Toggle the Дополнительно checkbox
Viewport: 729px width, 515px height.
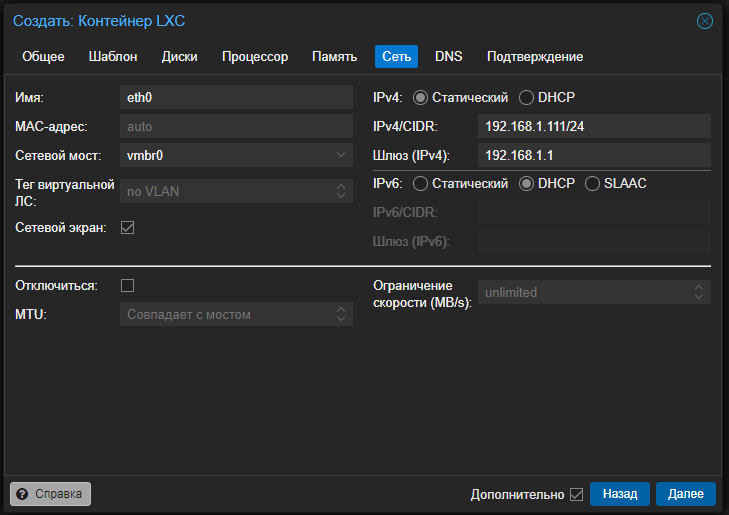(x=577, y=494)
